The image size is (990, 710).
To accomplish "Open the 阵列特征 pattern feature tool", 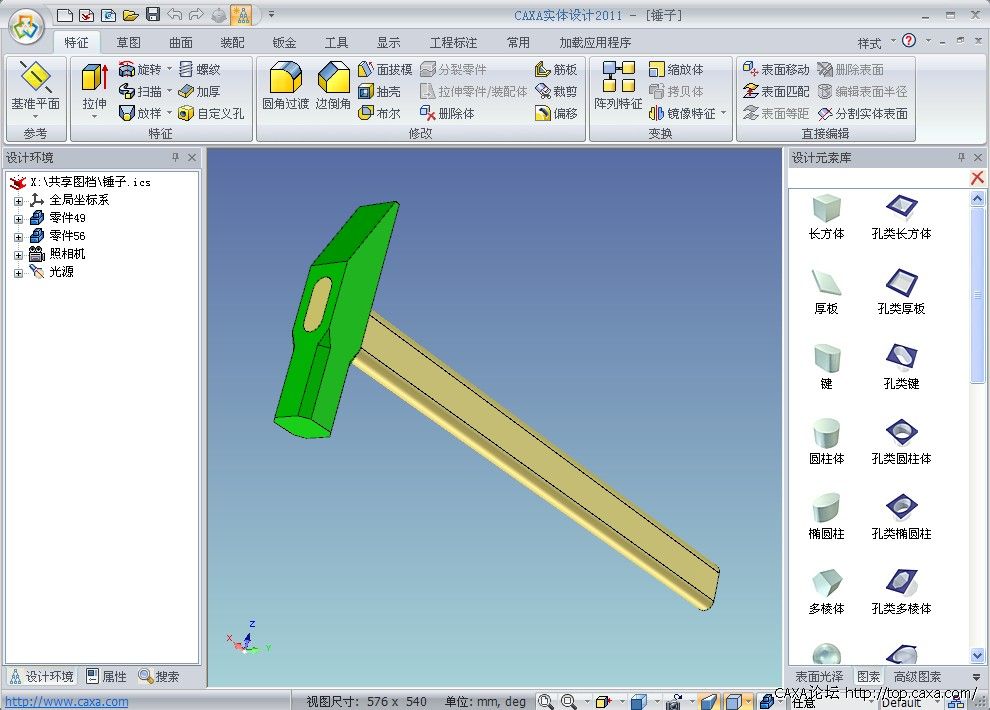I will pyautogui.click(x=618, y=86).
